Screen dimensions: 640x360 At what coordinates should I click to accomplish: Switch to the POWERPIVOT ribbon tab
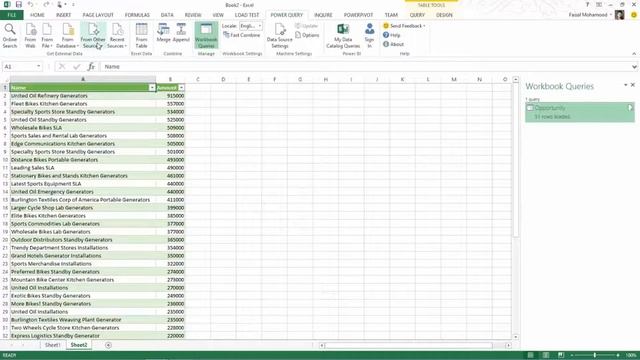coord(358,15)
